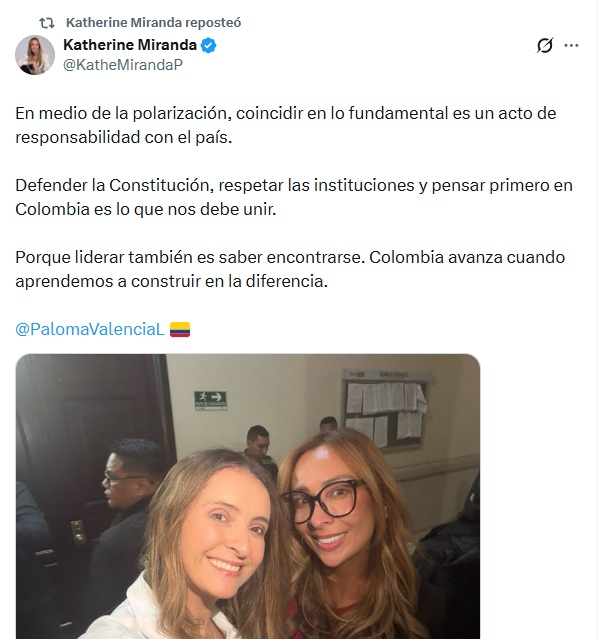The image size is (599, 639).
Task: Click the officer in the photo background
Action: pyautogui.click(x=259, y=448)
